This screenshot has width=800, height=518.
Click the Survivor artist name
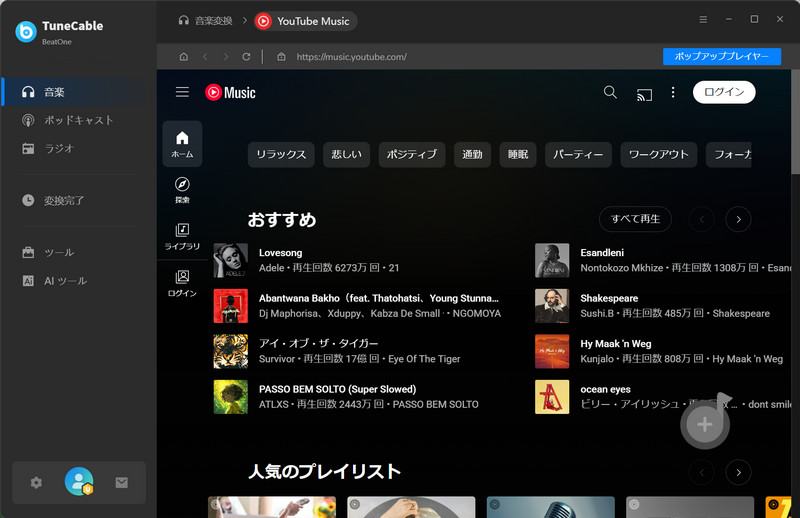click(x=277, y=359)
